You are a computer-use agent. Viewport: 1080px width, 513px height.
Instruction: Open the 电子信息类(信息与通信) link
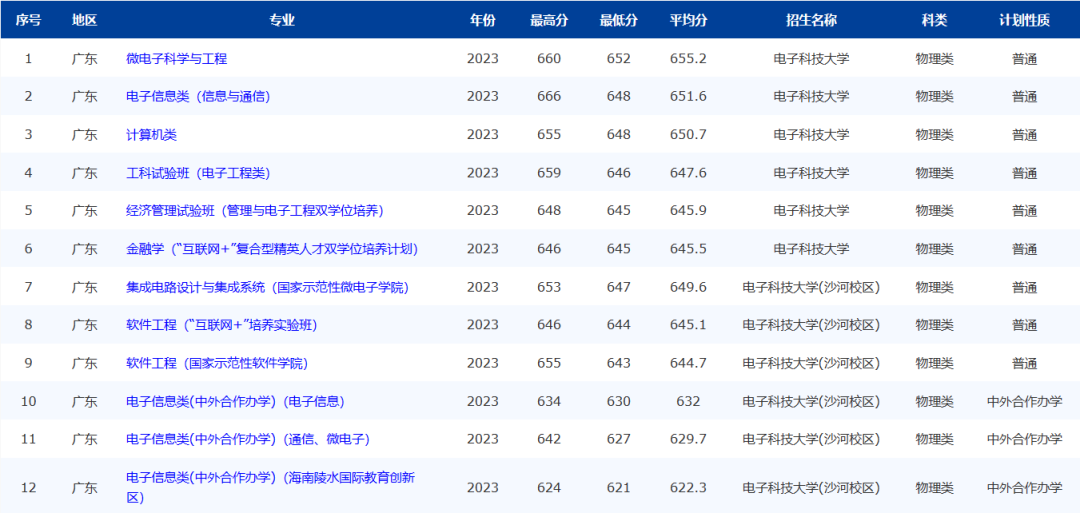point(198,96)
